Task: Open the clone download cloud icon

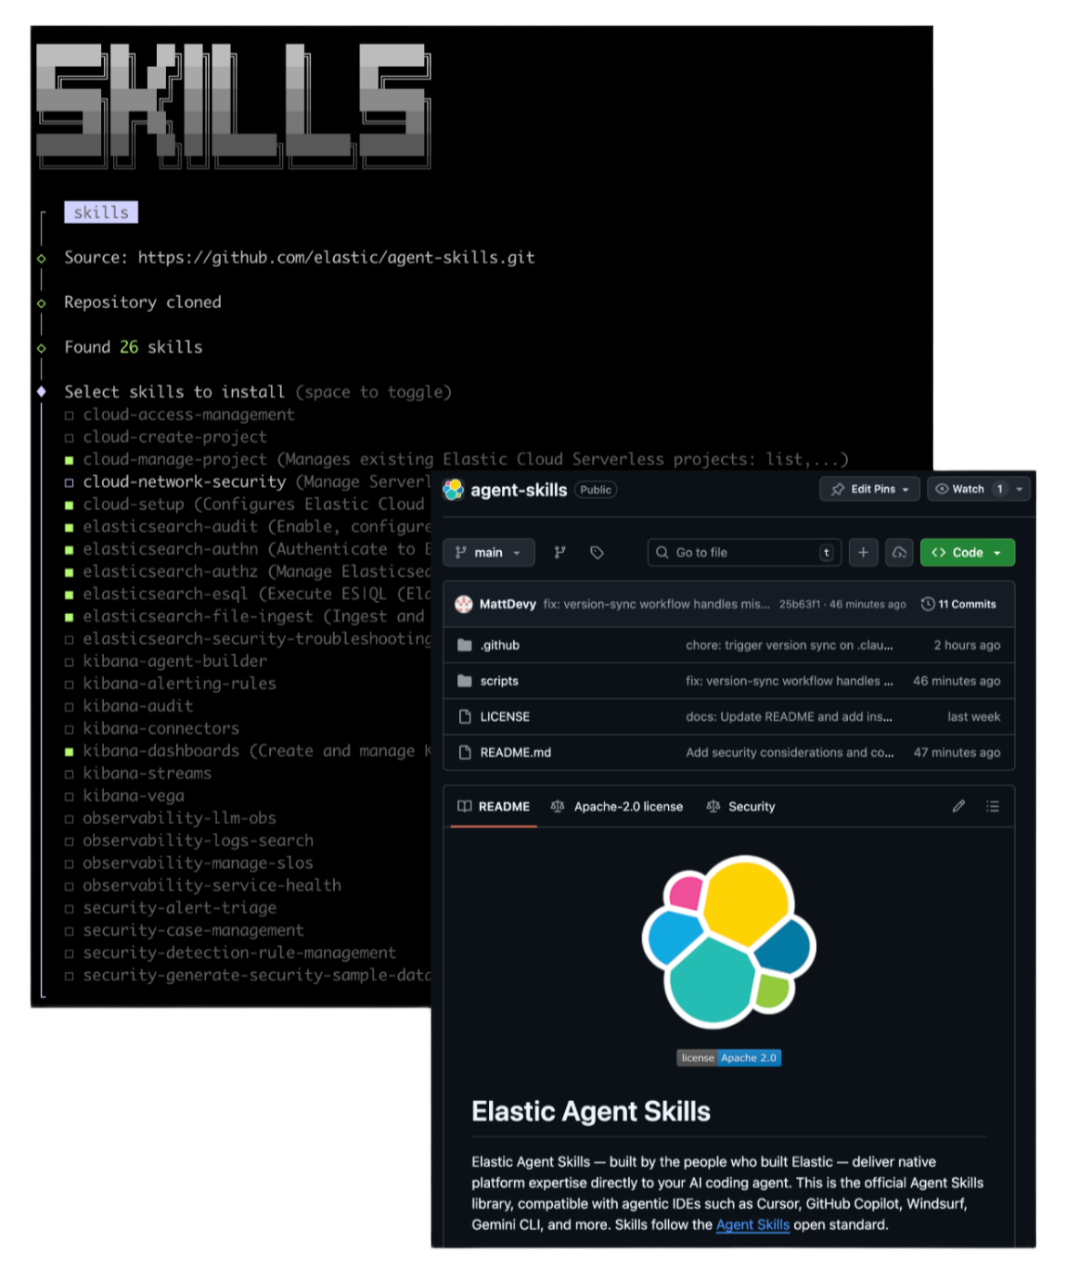Action: pyautogui.click(x=899, y=552)
